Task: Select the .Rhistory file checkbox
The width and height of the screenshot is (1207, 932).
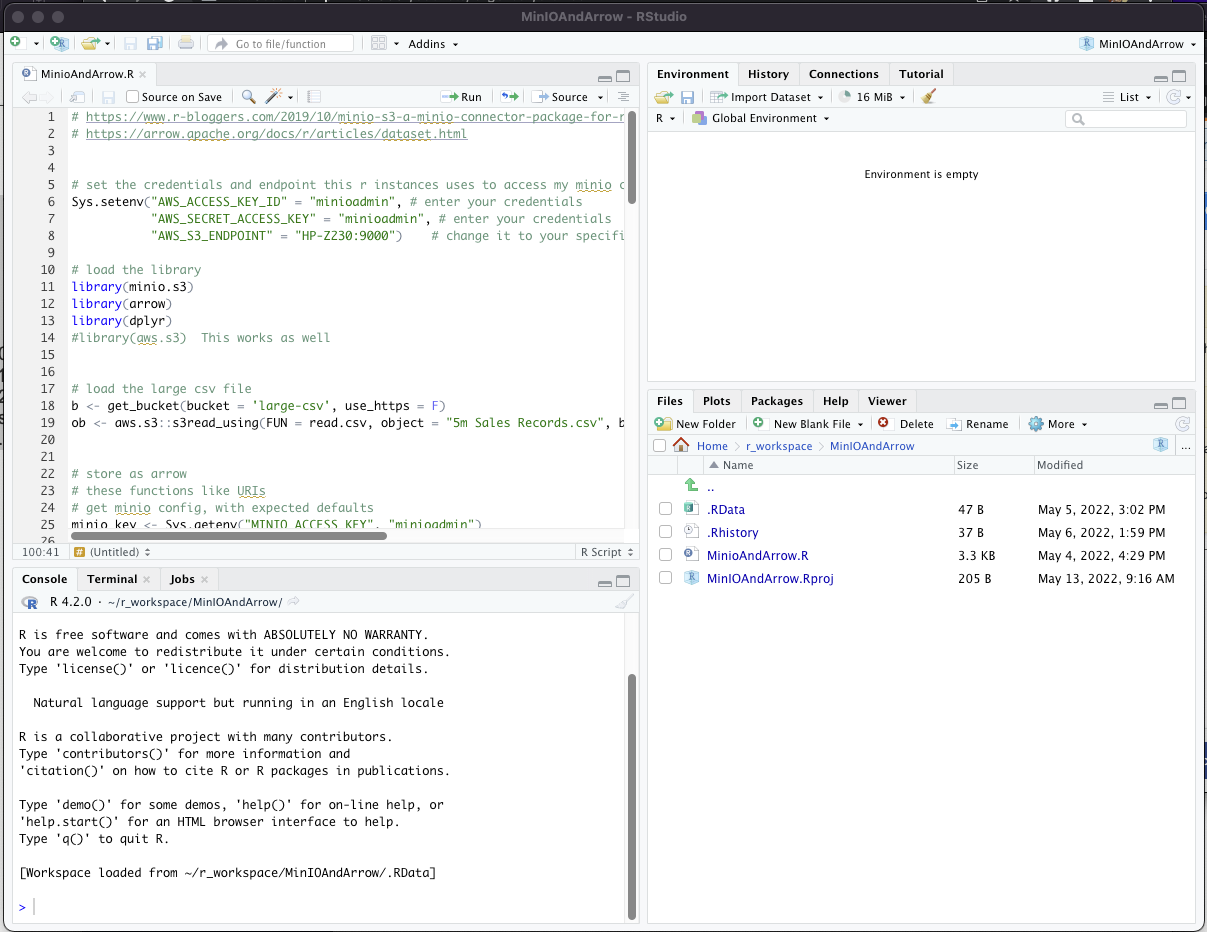Action: pyautogui.click(x=665, y=532)
